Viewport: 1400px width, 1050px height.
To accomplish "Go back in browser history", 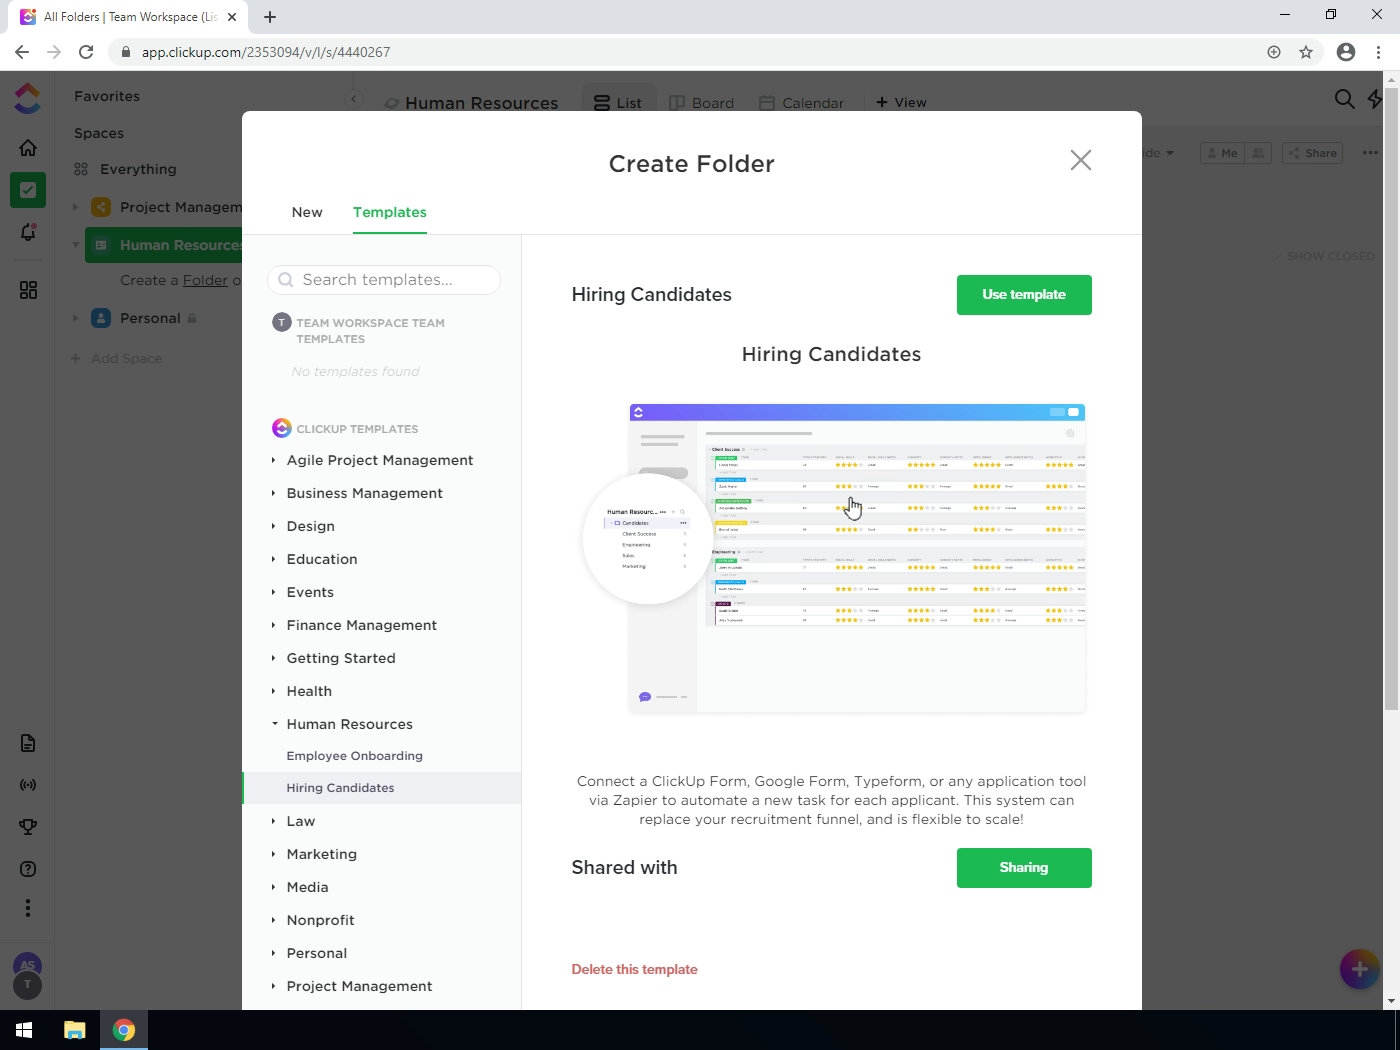I will click(22, 52).
